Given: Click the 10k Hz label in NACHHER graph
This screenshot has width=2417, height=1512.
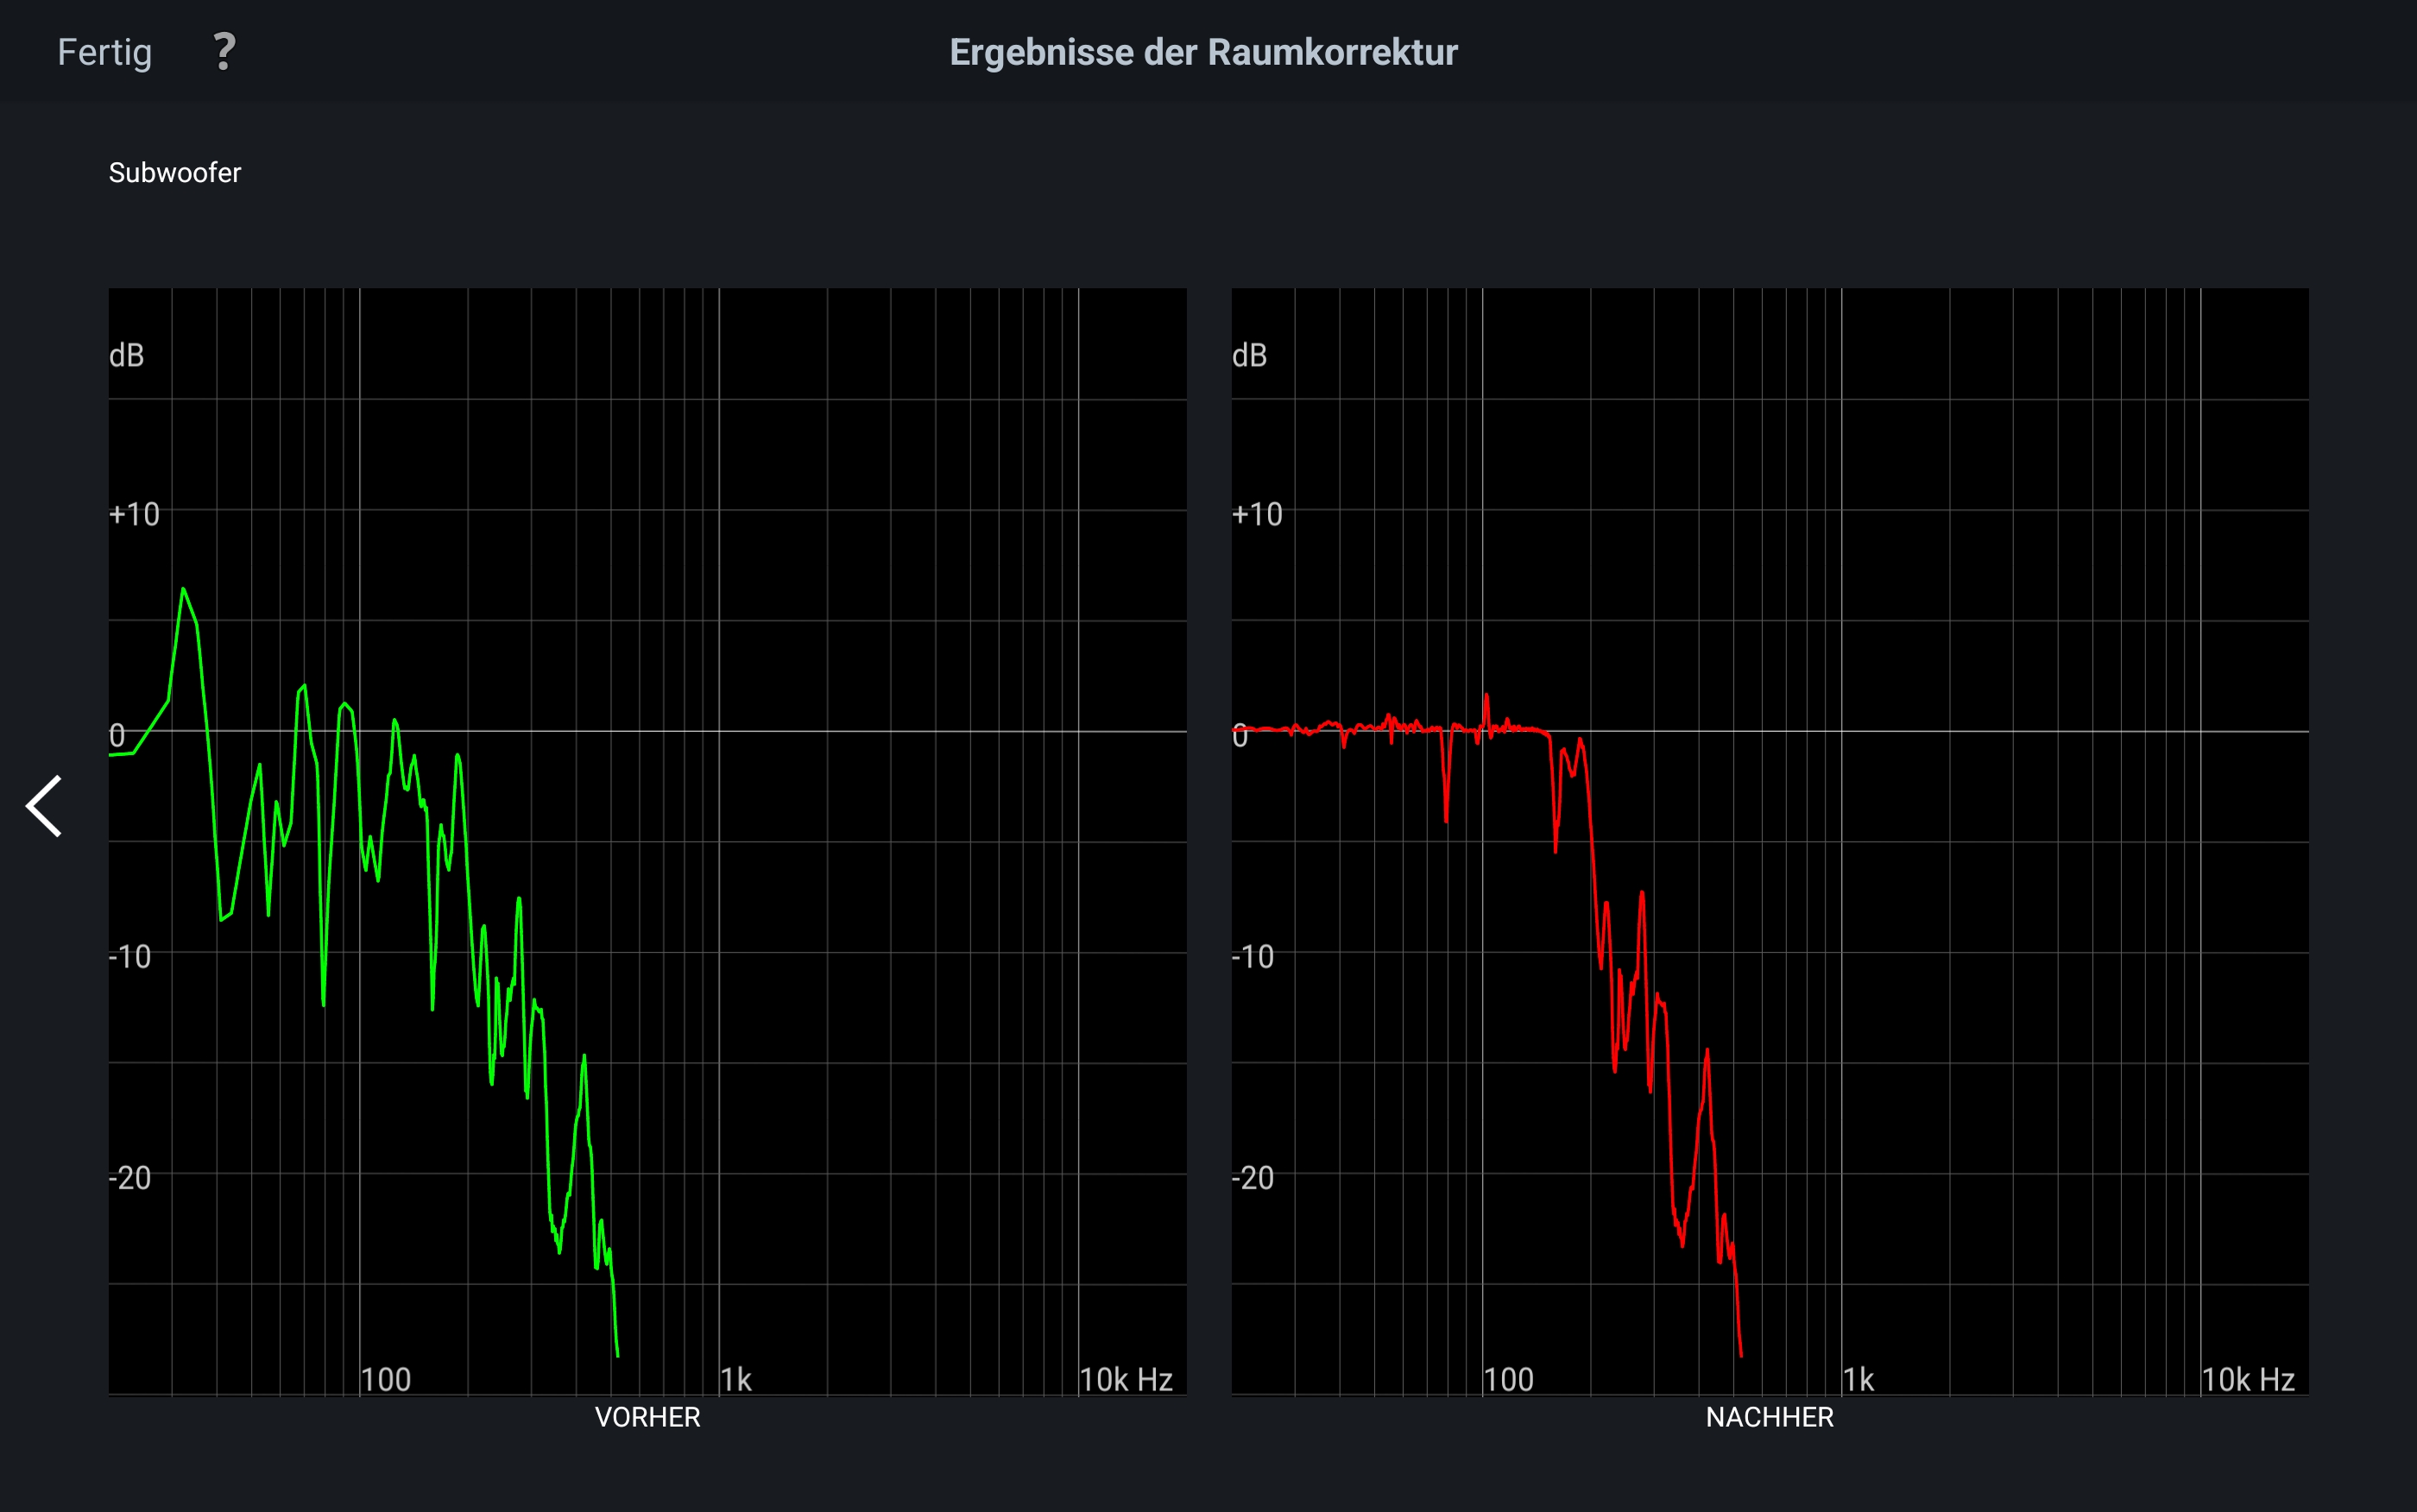Looking at the screenshot, I should tap(2248, 1380).
